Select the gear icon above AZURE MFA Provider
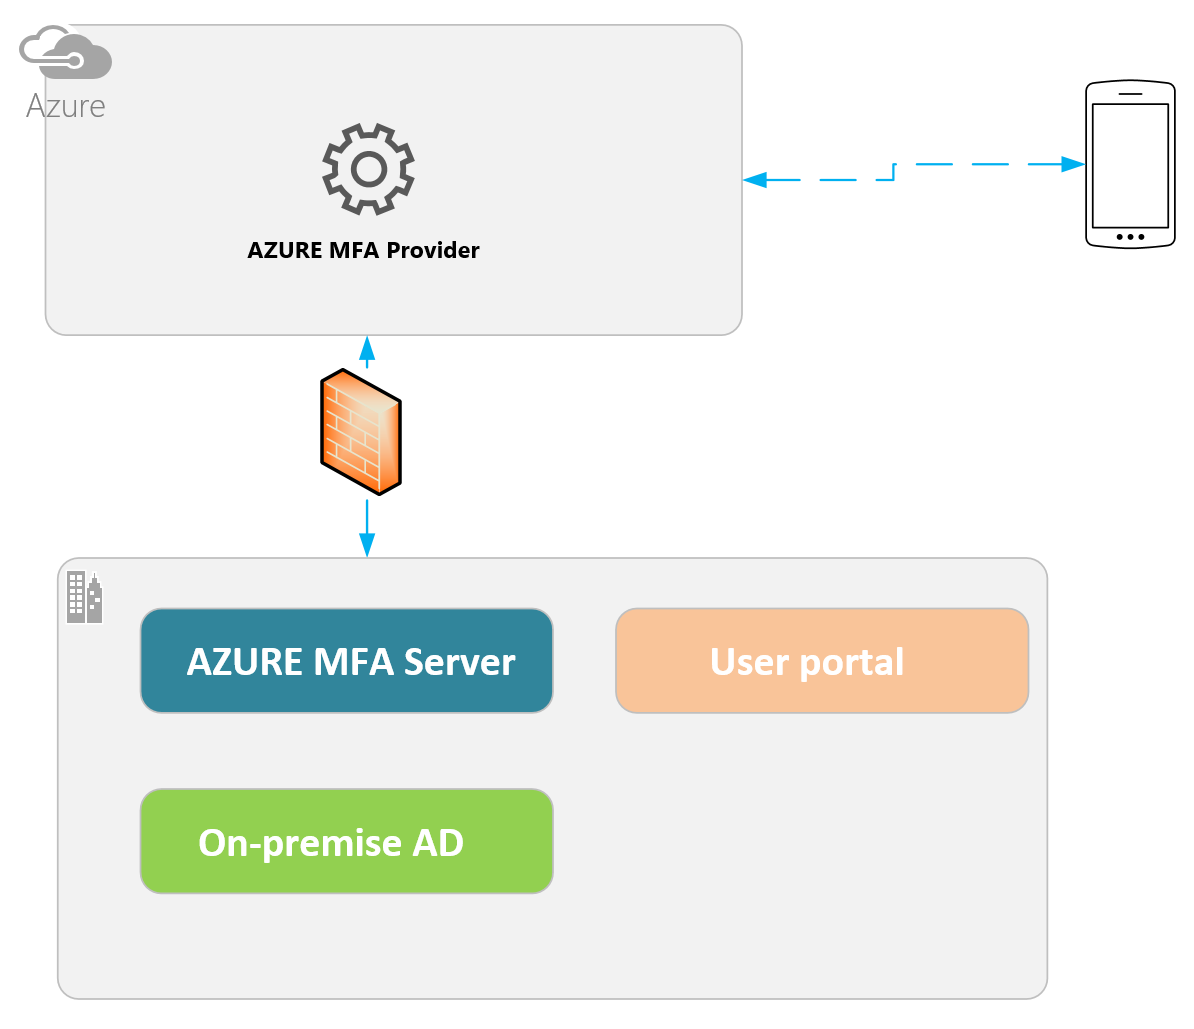 coord(367,168)
